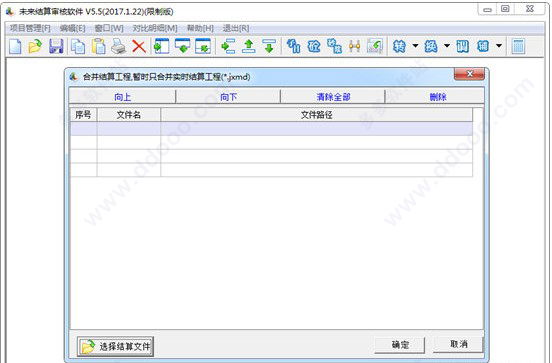Open the 对比明细[M] menu
The image size is (552, 363).
155,28
